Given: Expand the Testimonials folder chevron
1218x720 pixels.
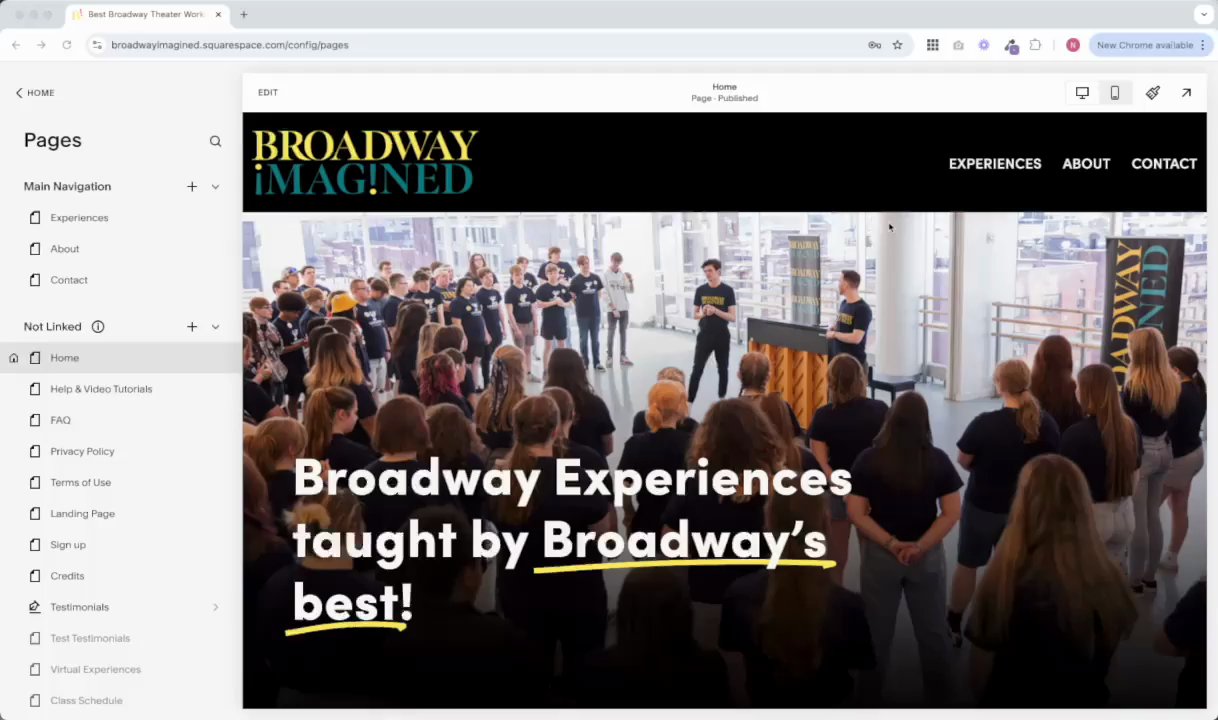Looking at the screenshot, I should [215, 607].
